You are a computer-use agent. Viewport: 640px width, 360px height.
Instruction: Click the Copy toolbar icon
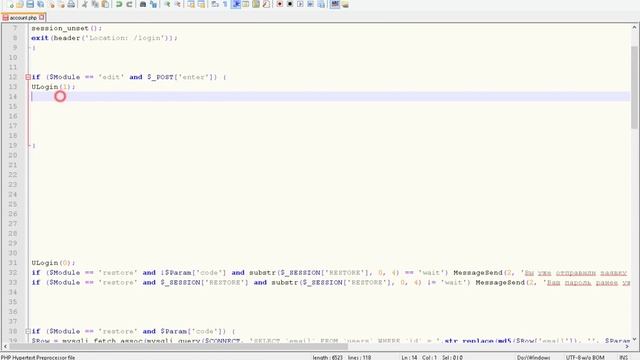pos(95,4)
